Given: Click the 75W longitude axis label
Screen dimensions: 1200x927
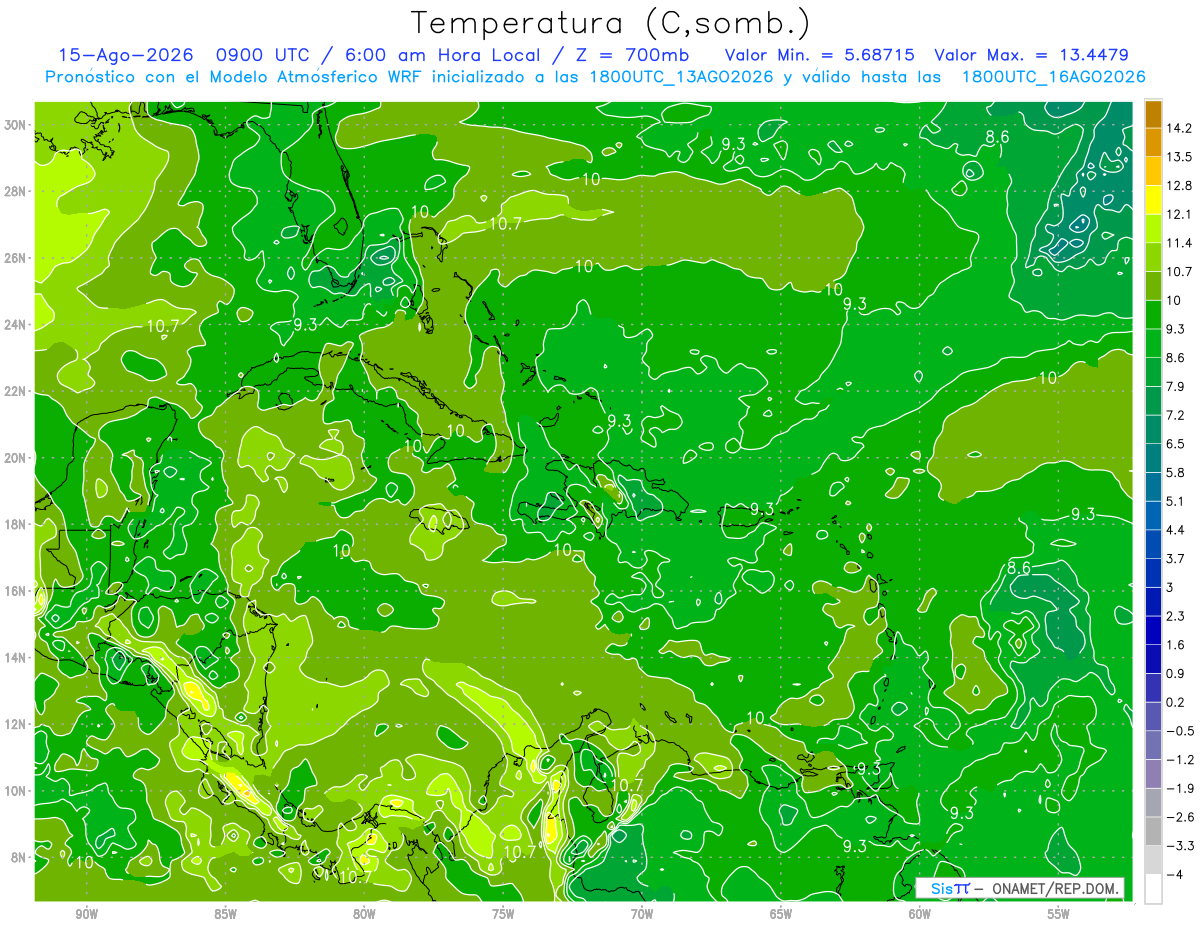Looking at the screenshot, I should [503, 914].
